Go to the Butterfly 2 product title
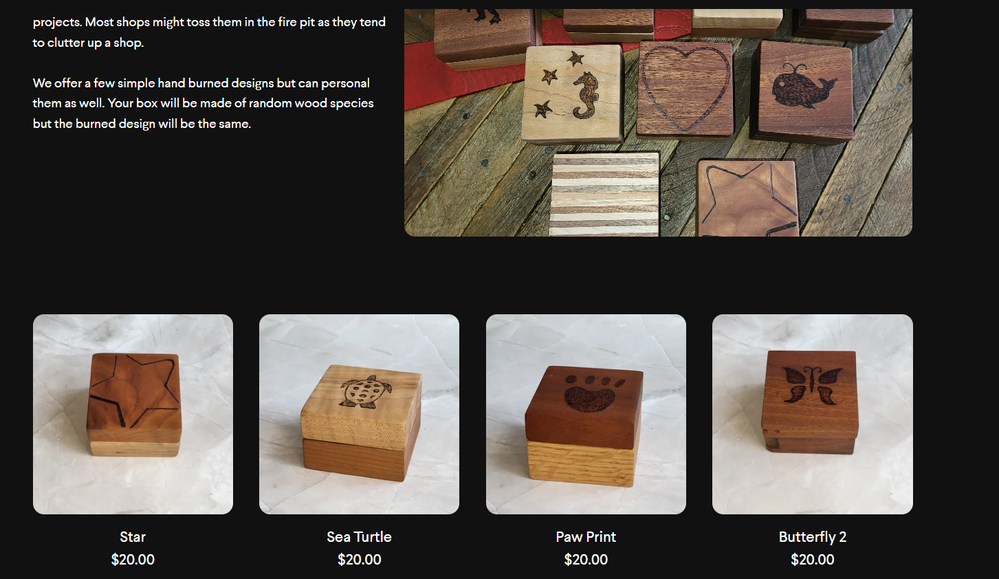 (x=812, y=537)
